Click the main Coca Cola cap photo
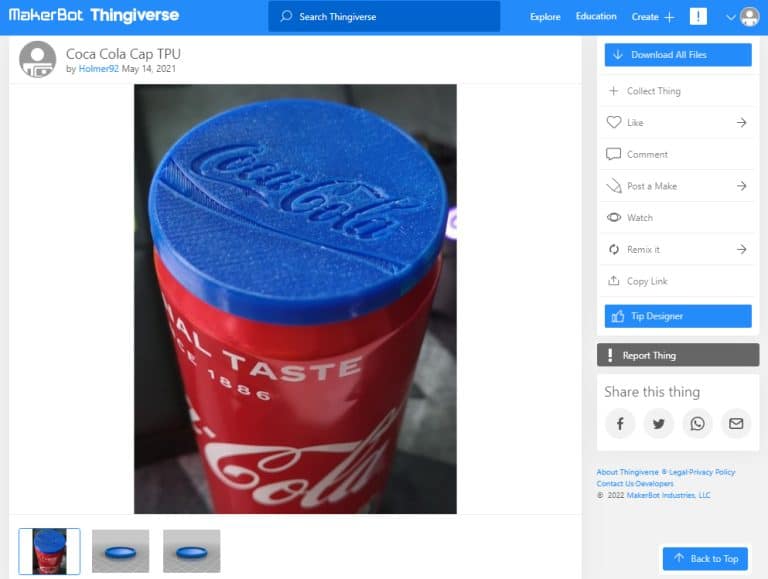This screenshot has height=579, width=768. click(x=295, y=299)
